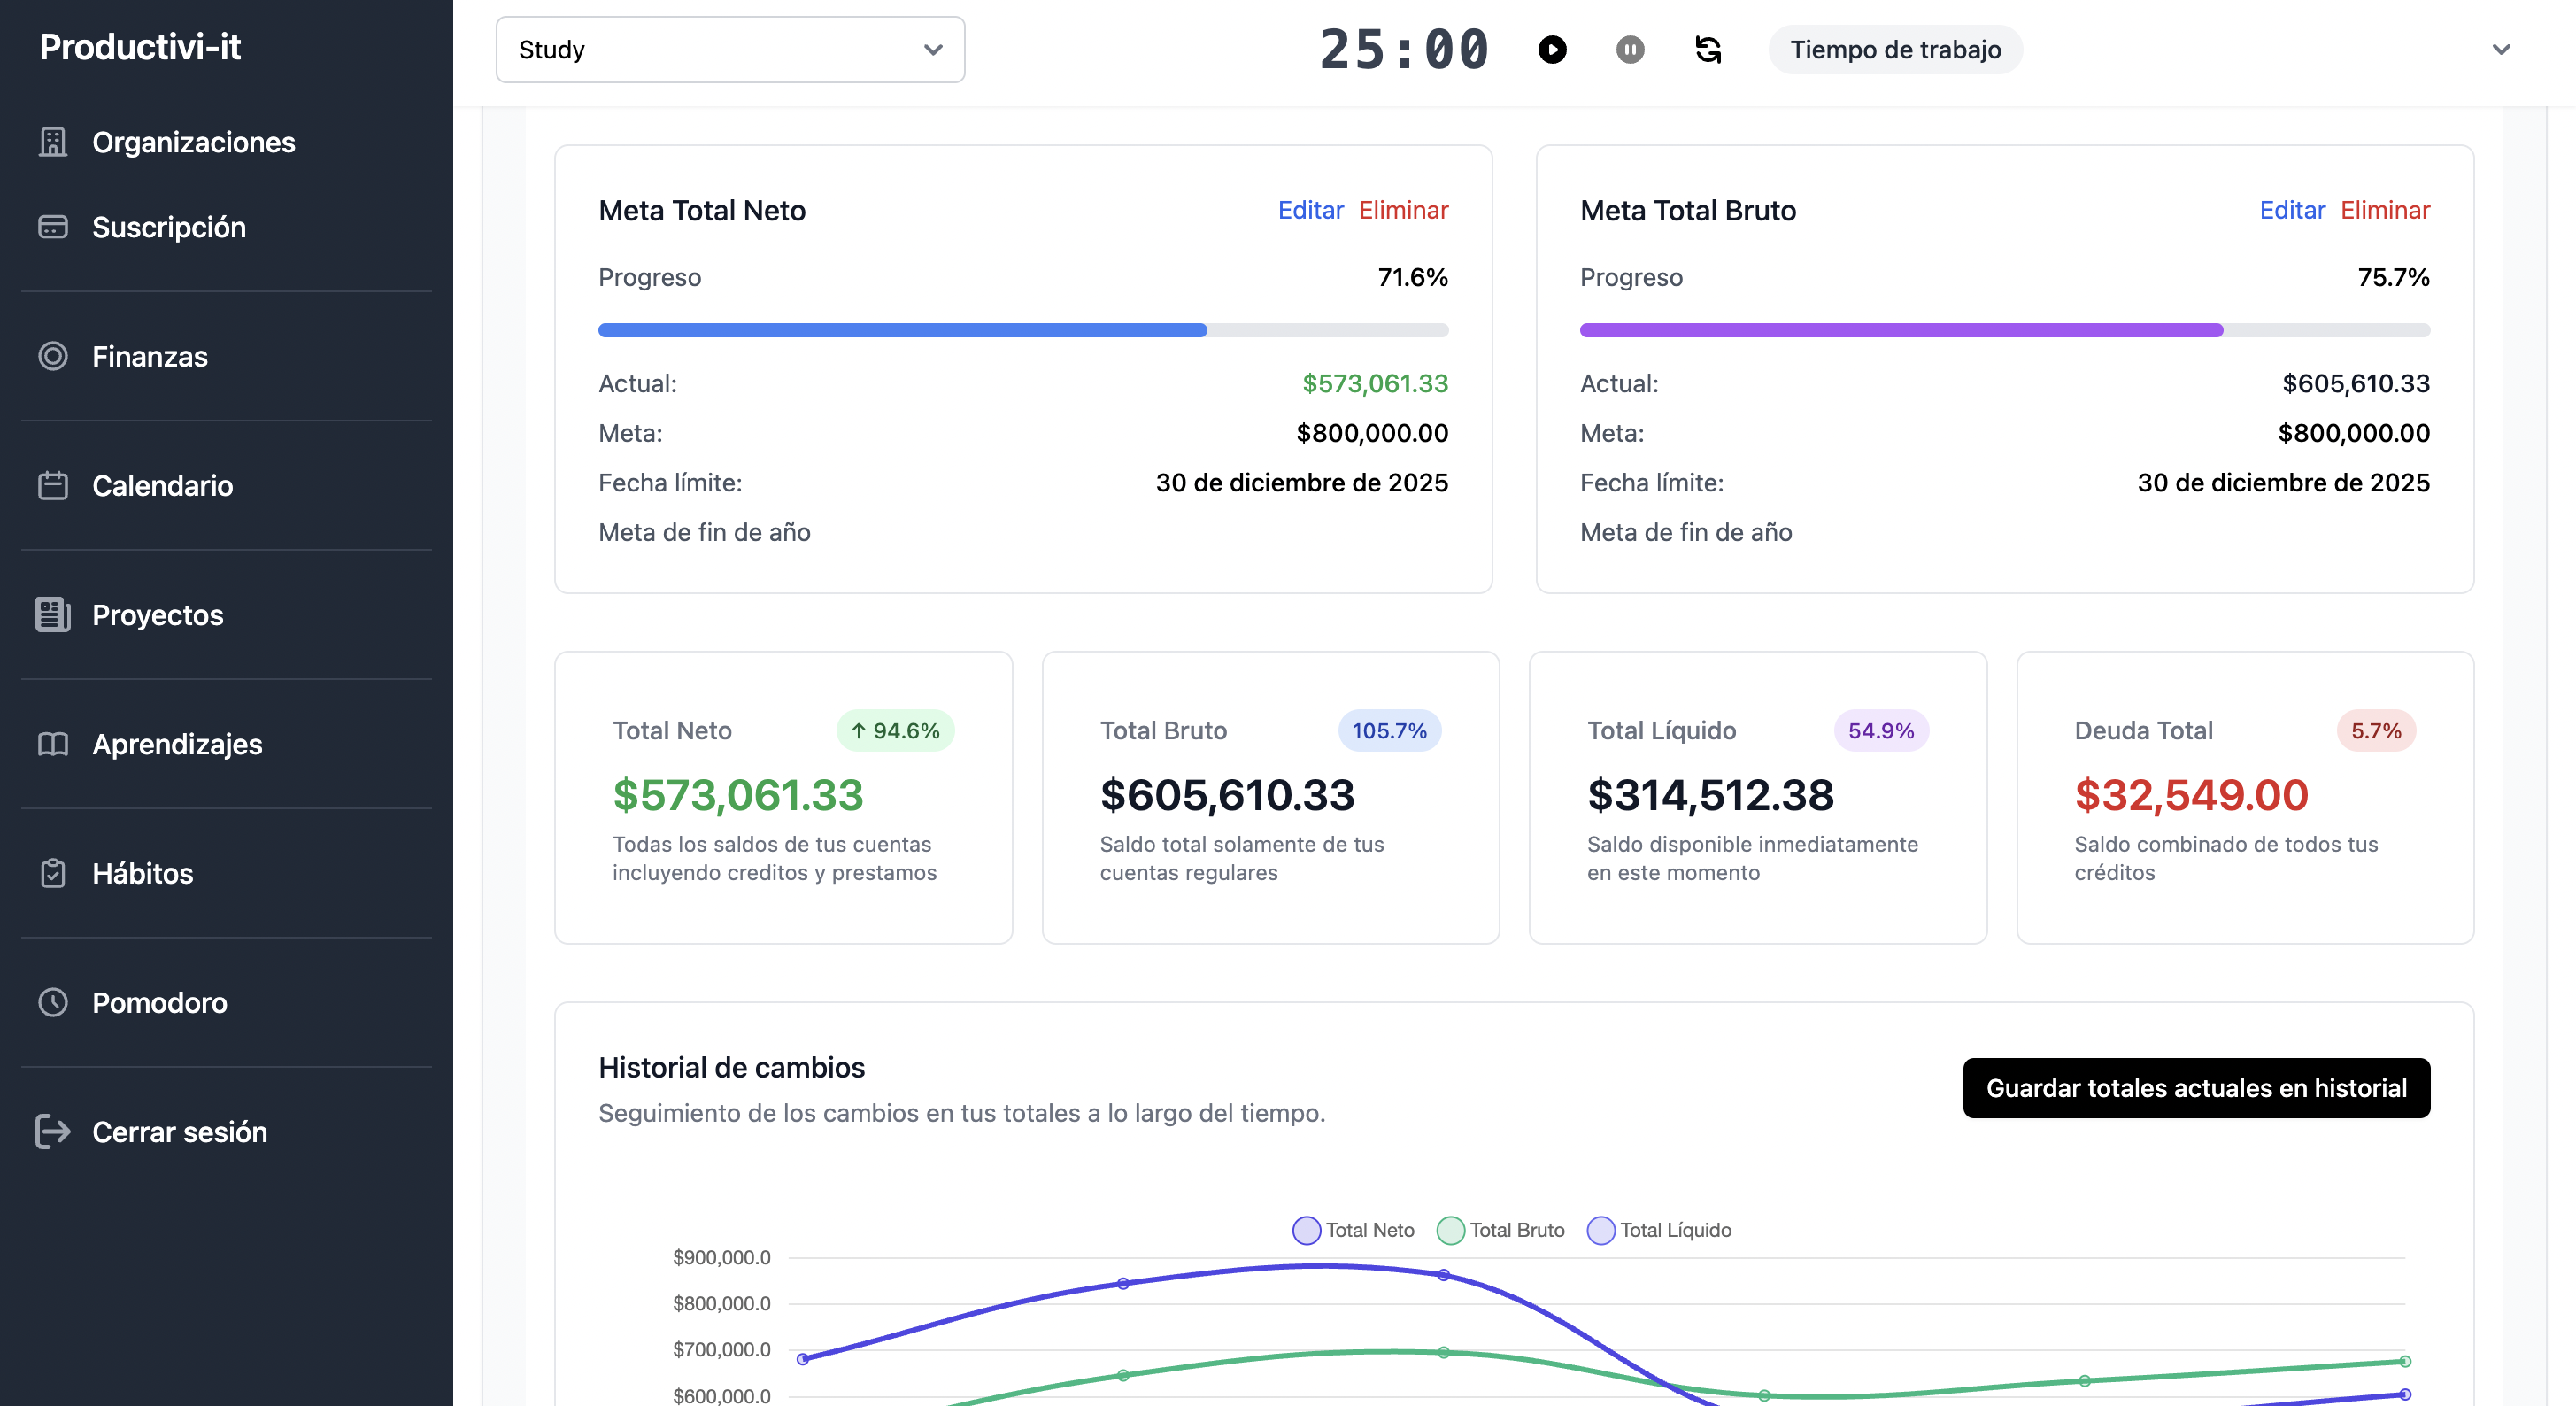Screen dimensions: 2576x1406
Task: Click the Proyectos newspaper icon
Action: point(52,614)
